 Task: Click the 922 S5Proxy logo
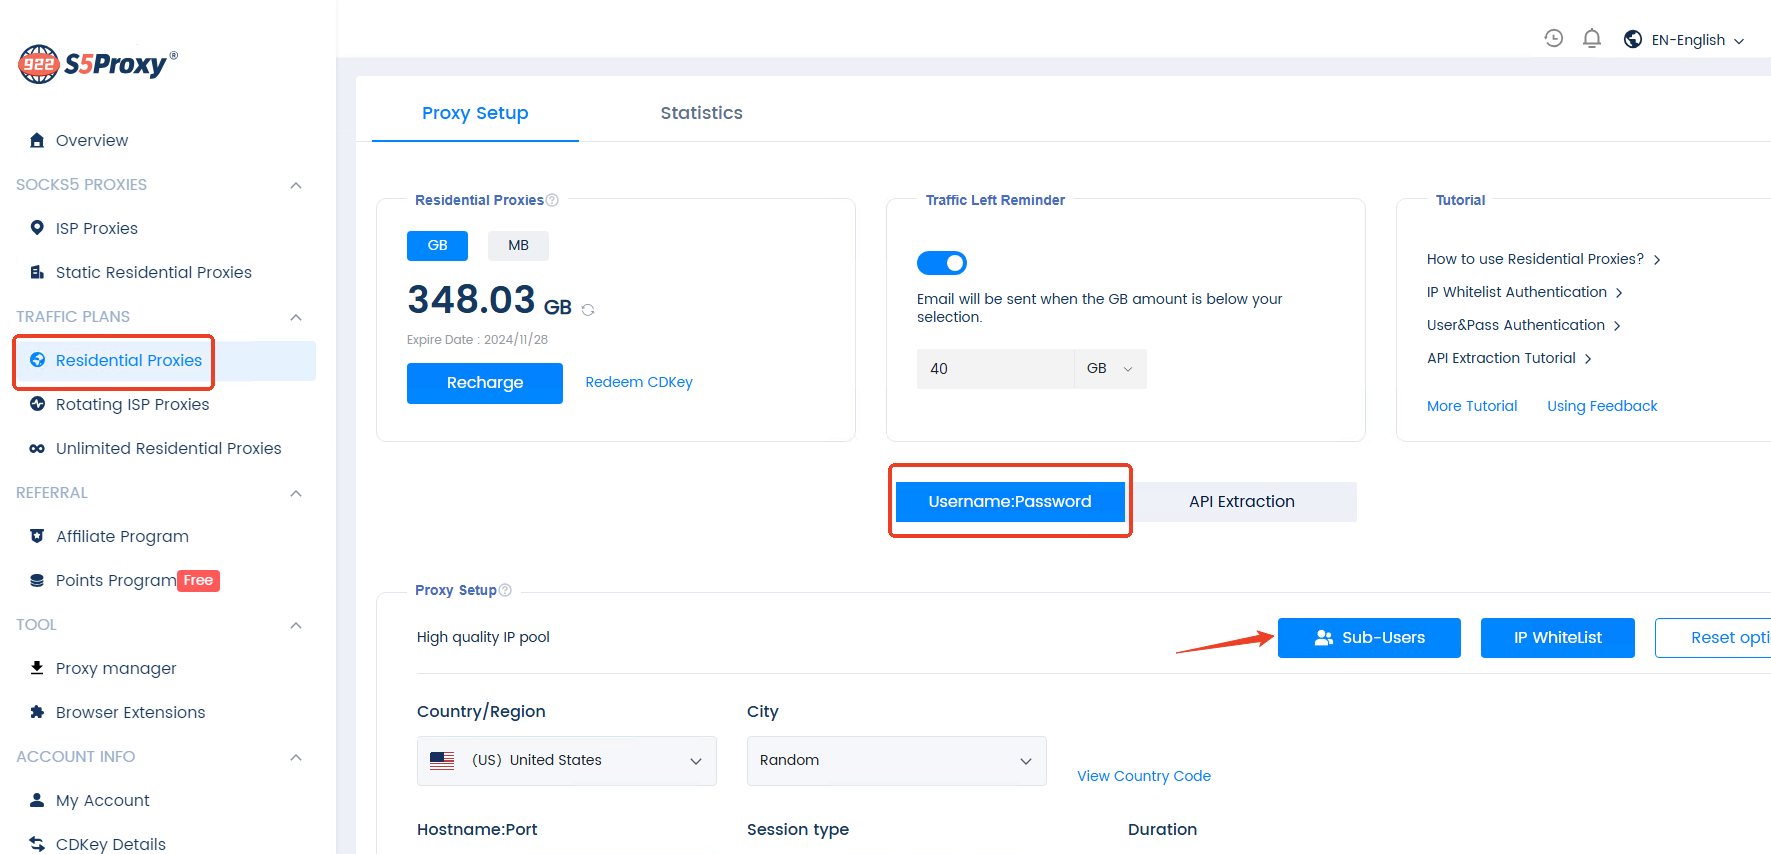(98, 64)
